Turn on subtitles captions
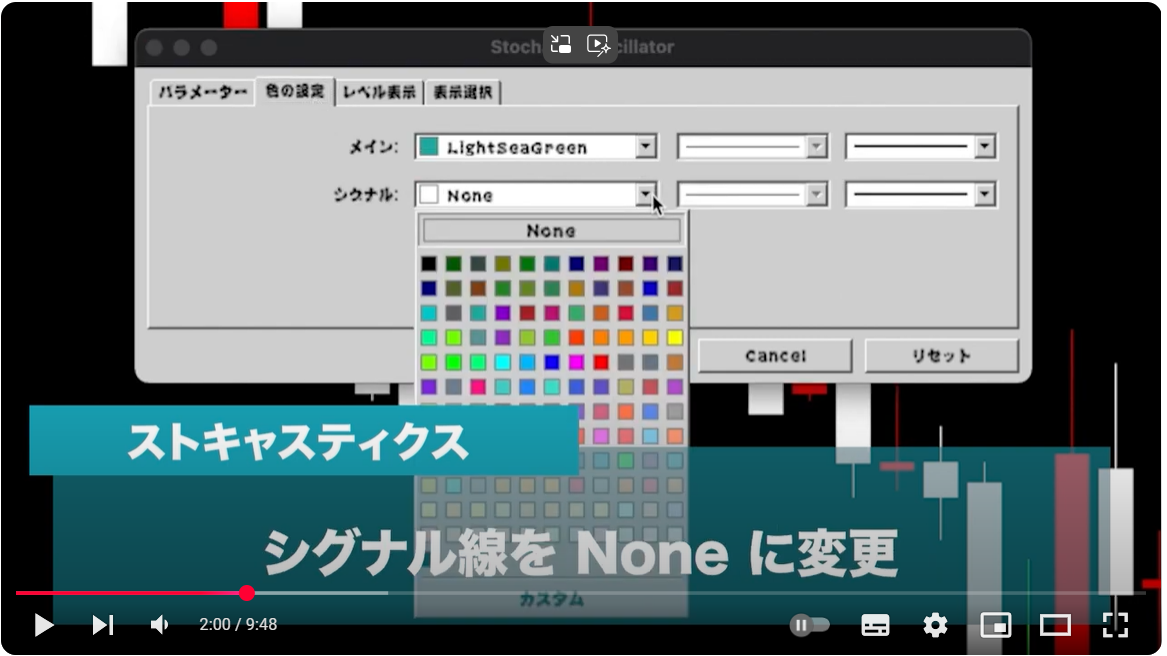 [x=875, y=625]
